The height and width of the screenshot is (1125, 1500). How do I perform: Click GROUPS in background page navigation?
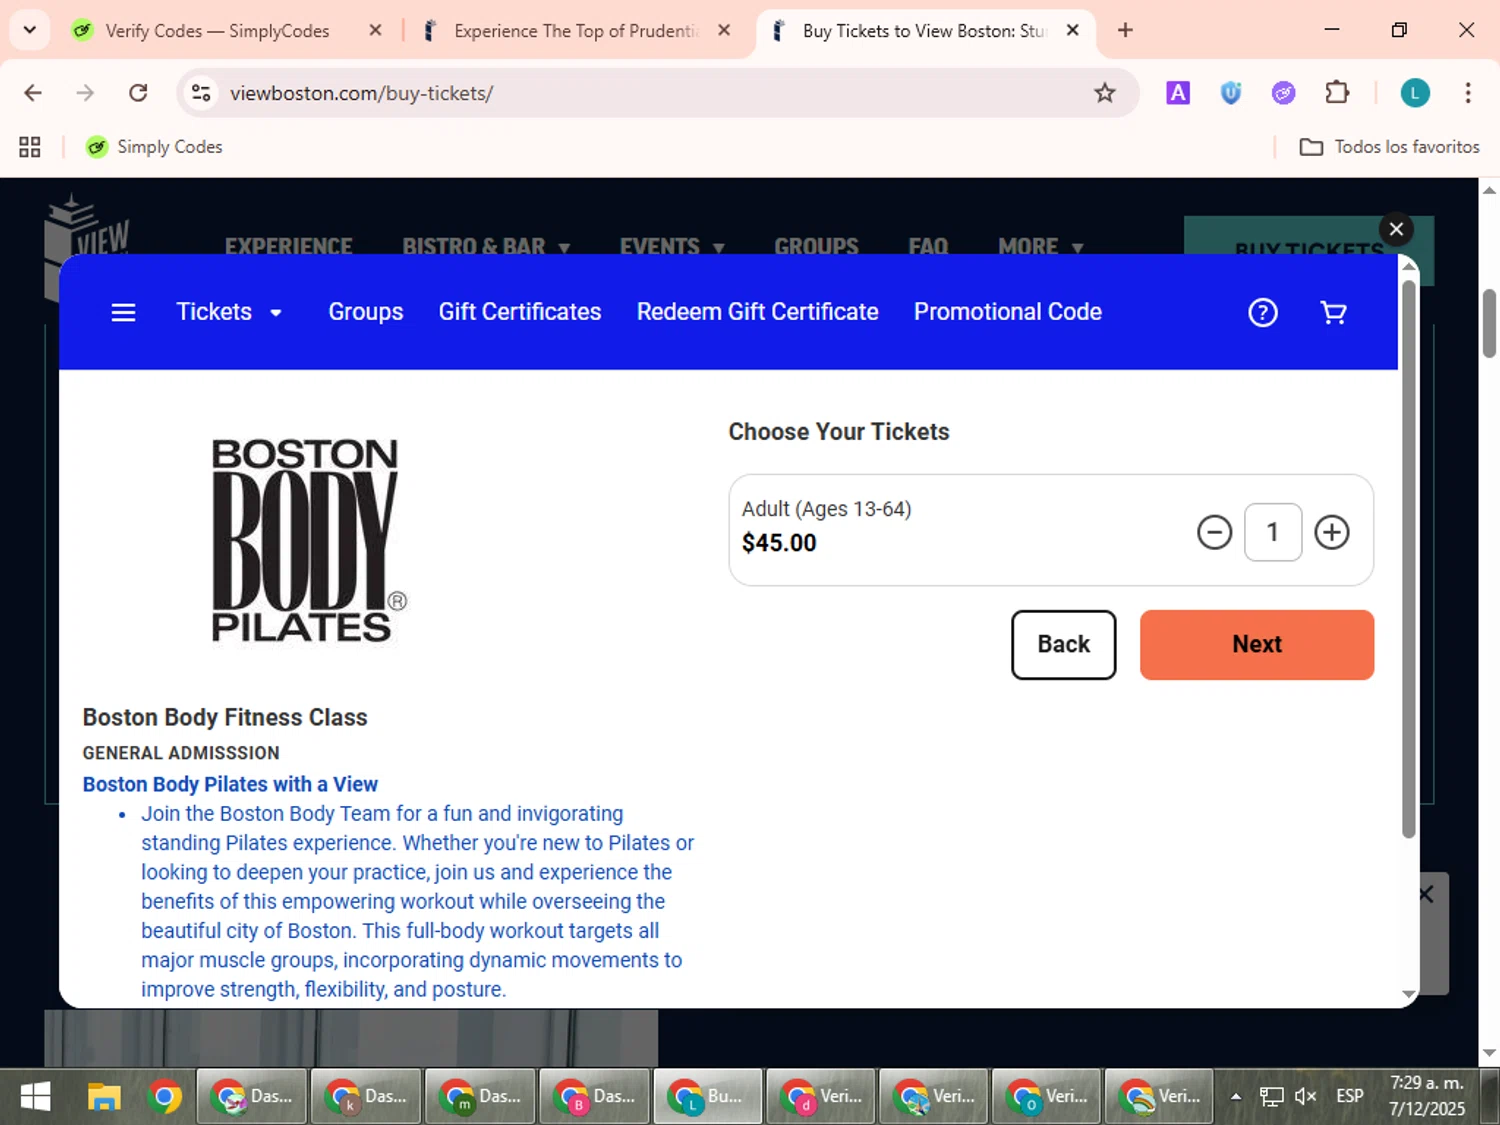tap(816, 246)
